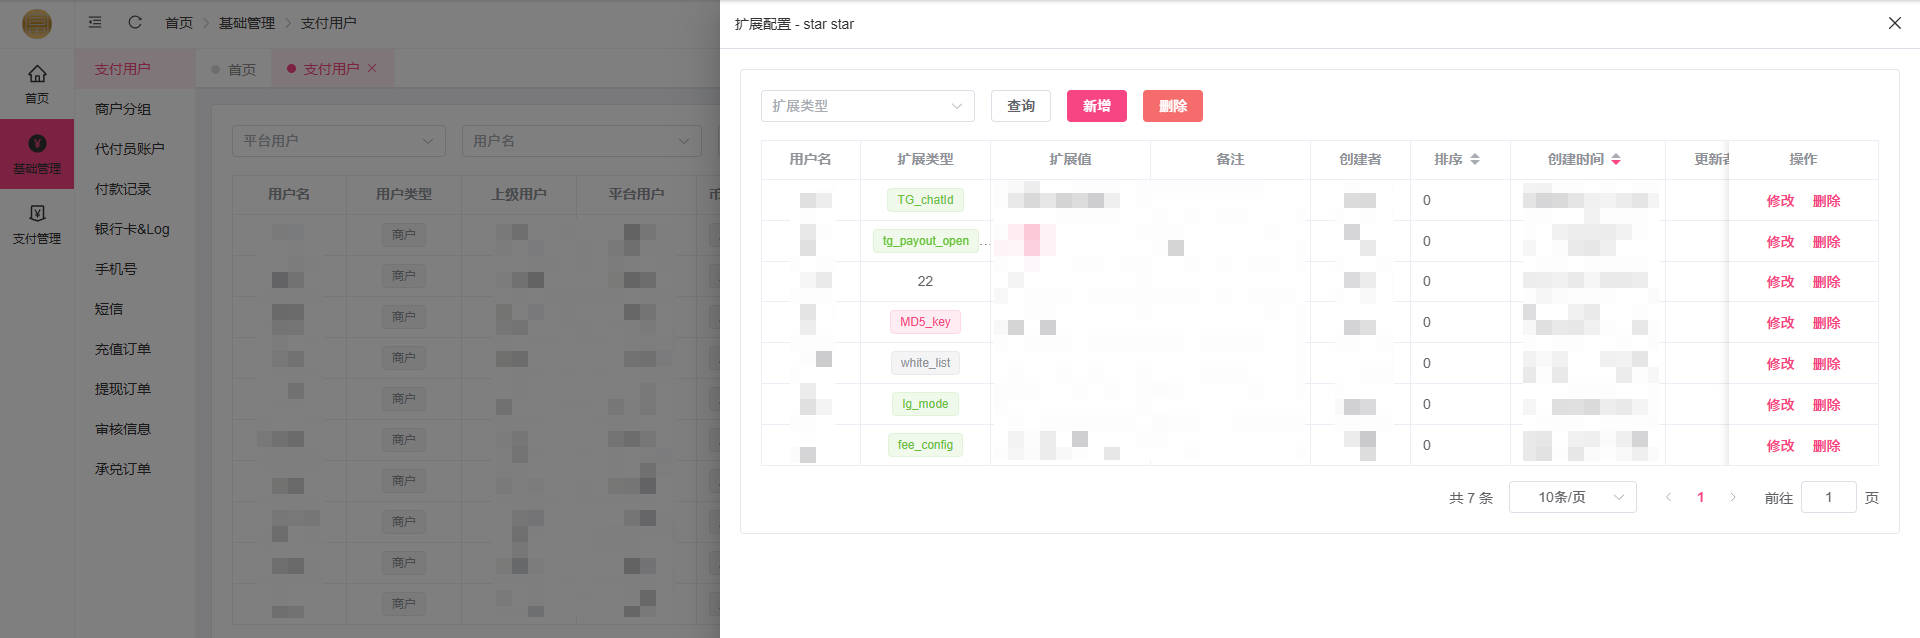Expand the 平台用户 dropdown filter
The width and height of the screenshot is (1920, 638).
tap(338, 141)
